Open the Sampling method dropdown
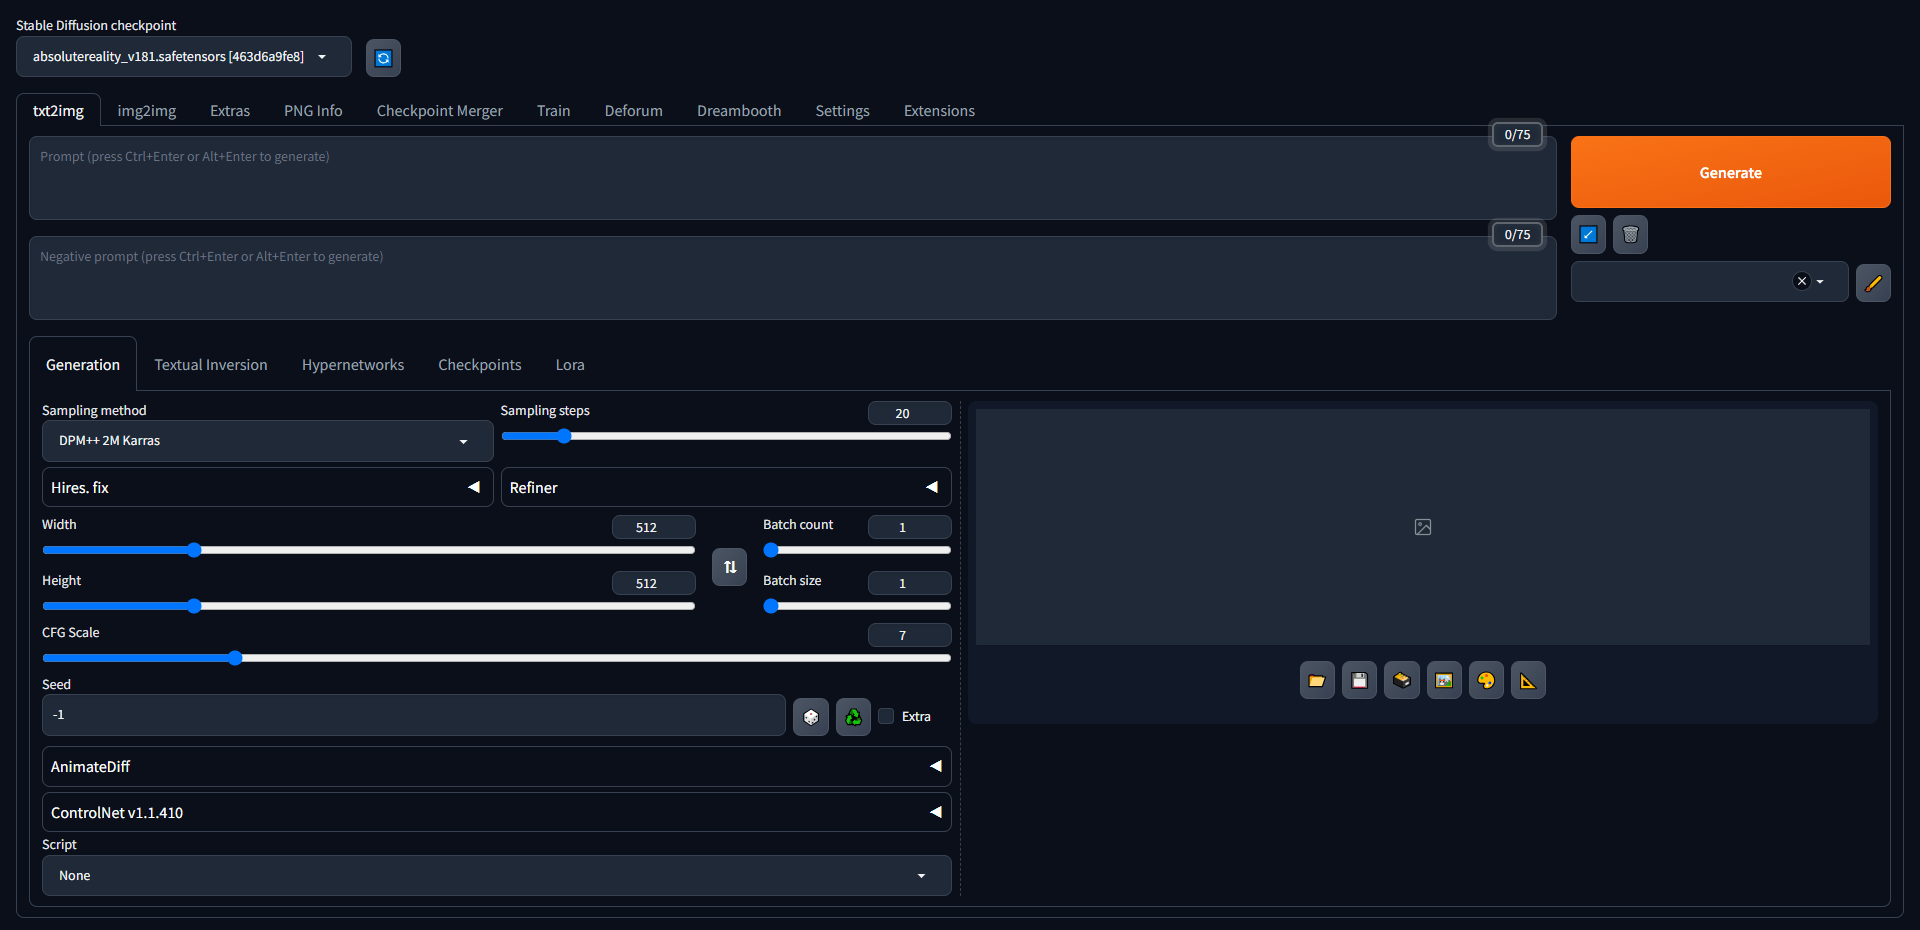1920x930 pixels. tap(266, 440)
